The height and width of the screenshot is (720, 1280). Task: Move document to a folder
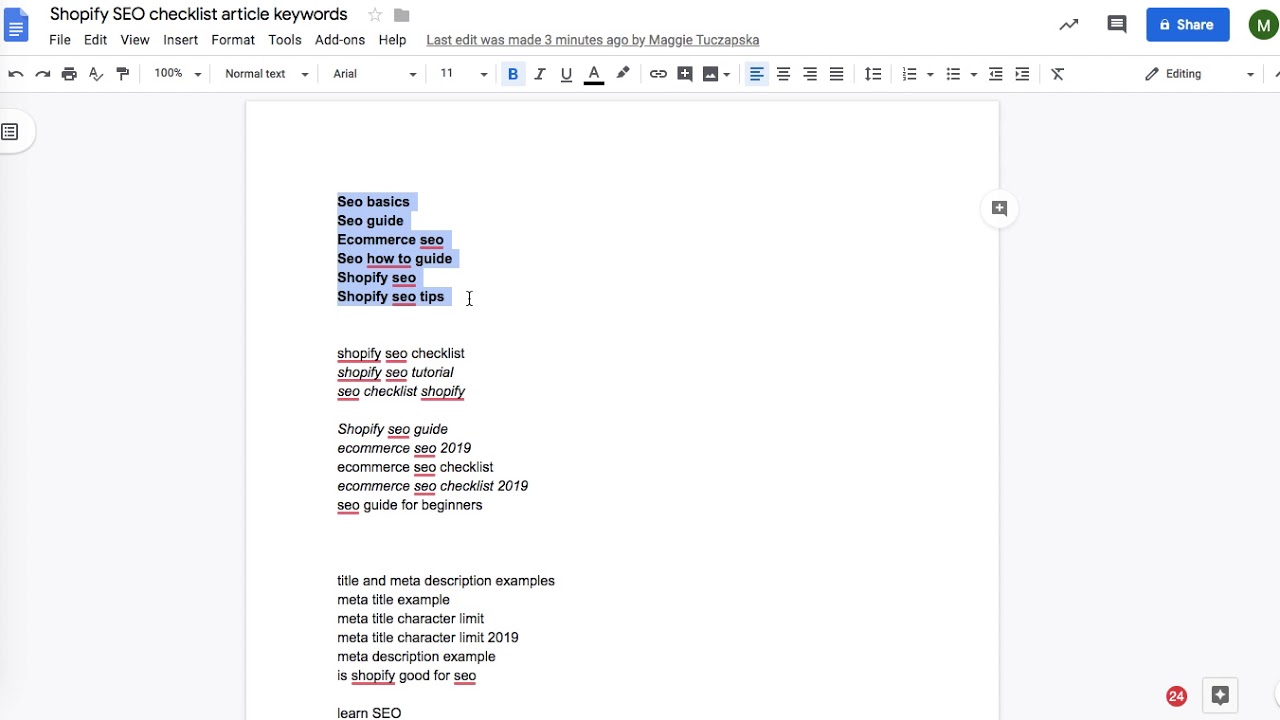[402, 15]
